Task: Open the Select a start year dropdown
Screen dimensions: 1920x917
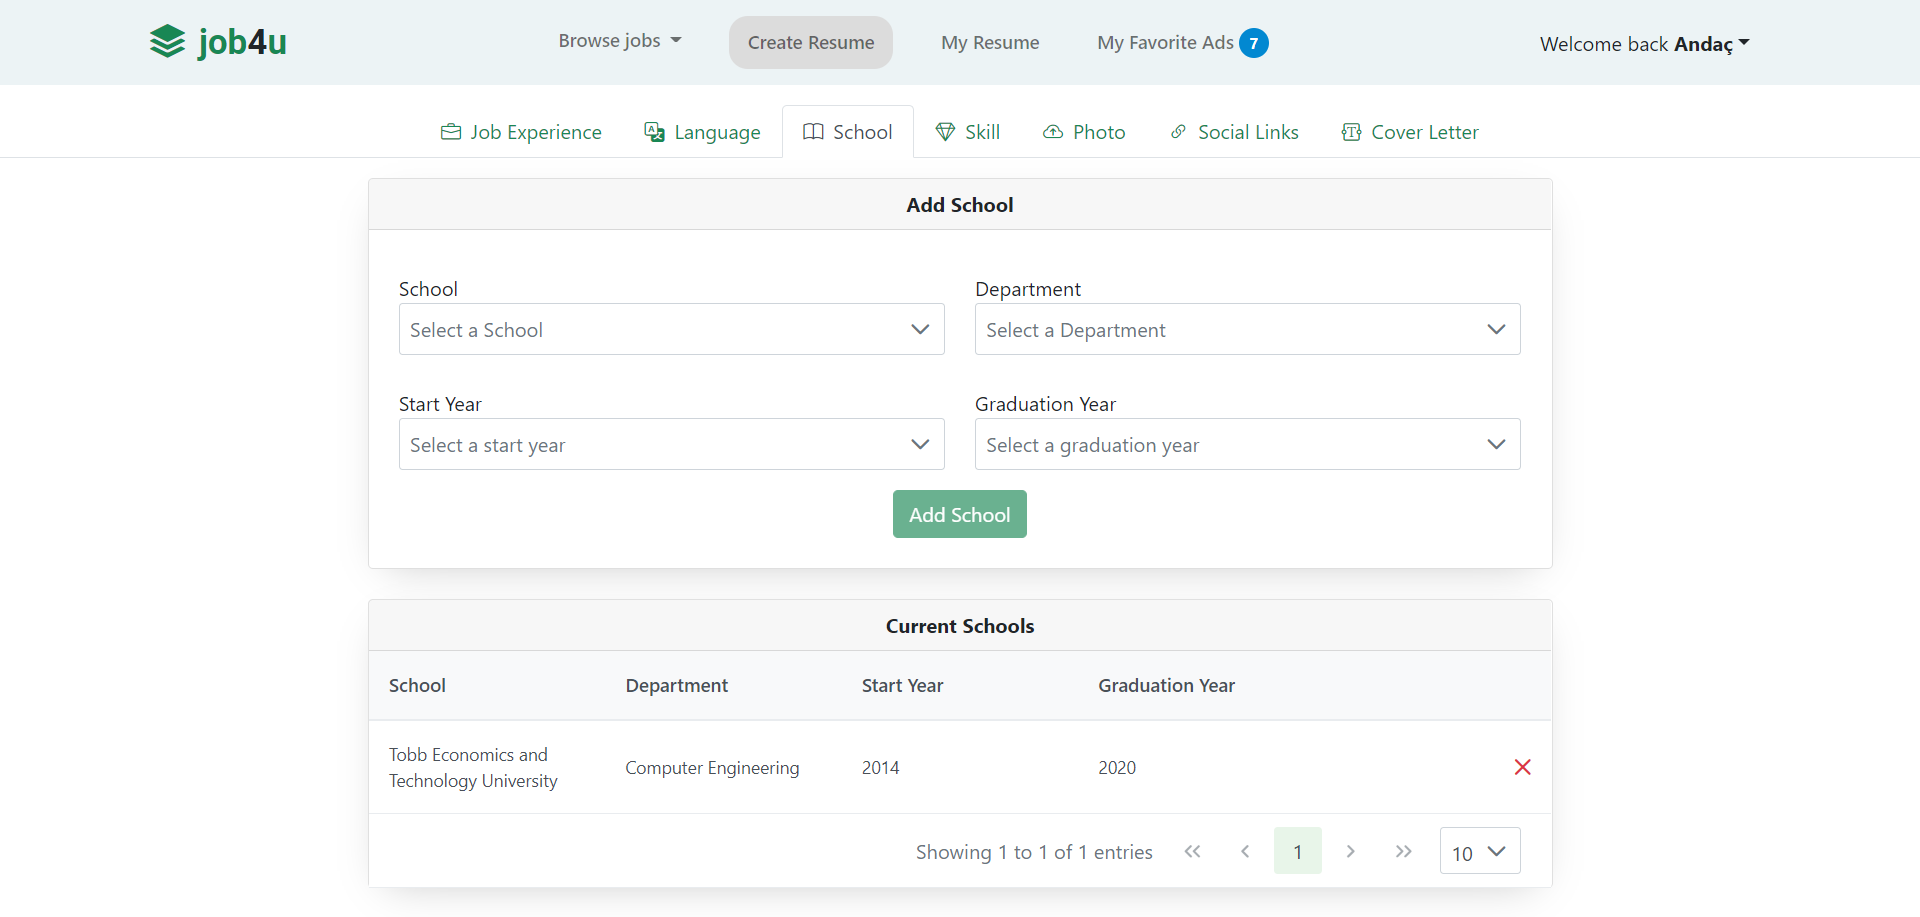Action: [672, 444]
